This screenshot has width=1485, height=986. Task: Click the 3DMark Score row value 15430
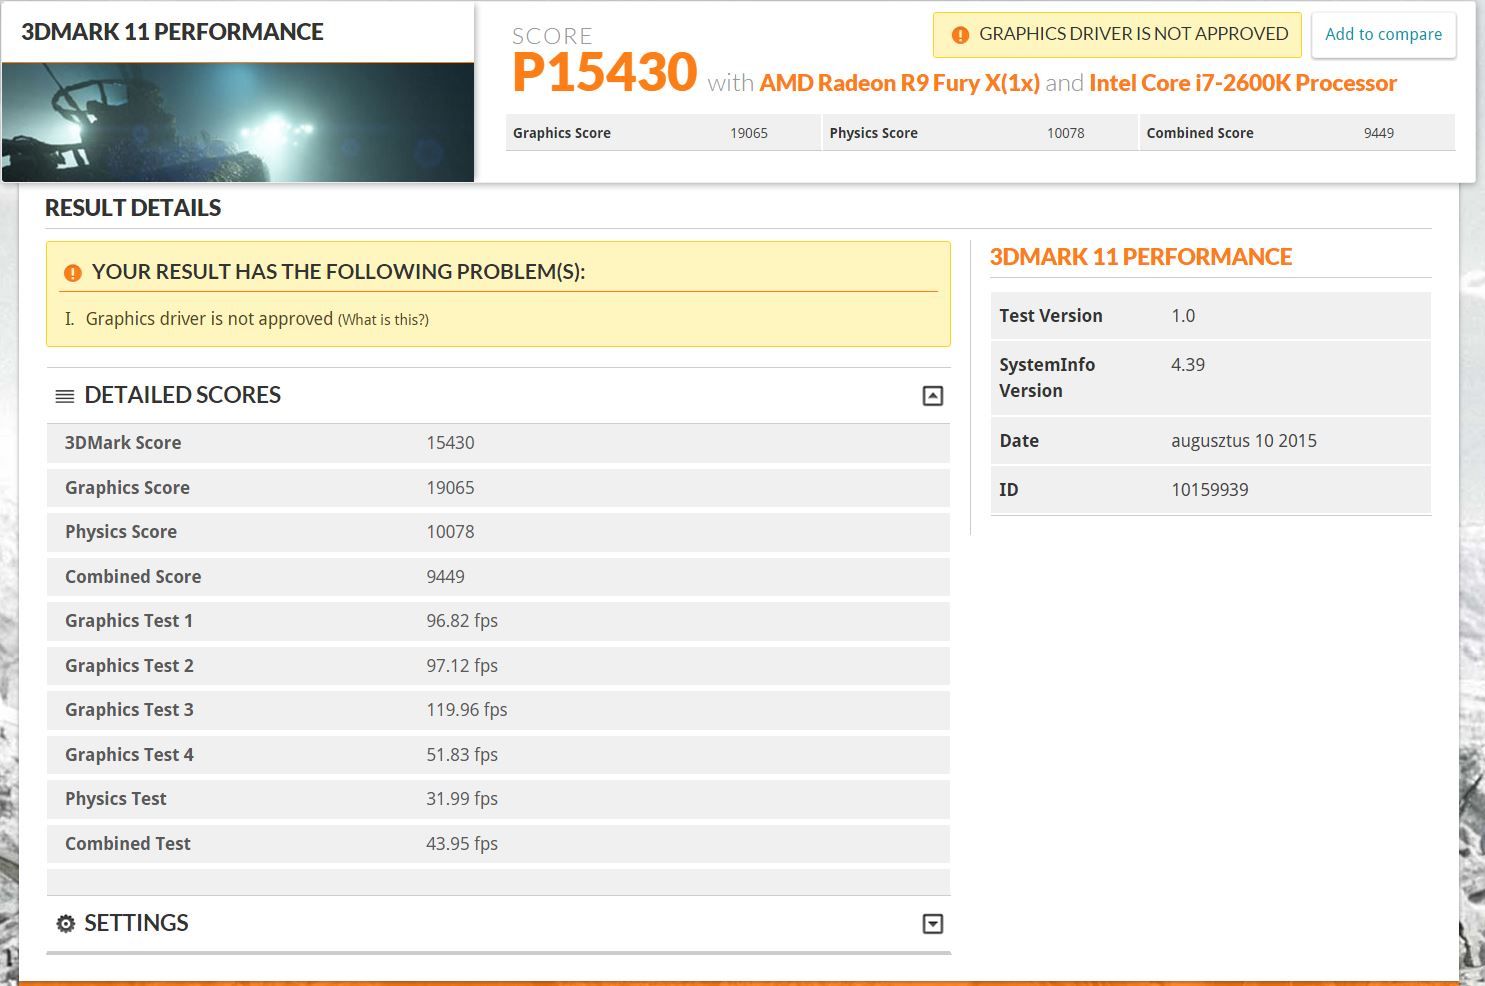point(450,443)
